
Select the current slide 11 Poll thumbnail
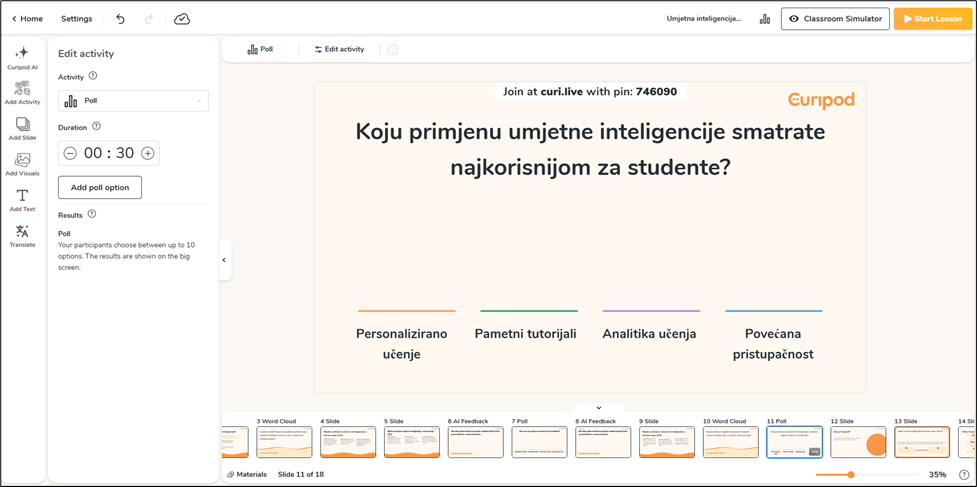pos(794,442)
